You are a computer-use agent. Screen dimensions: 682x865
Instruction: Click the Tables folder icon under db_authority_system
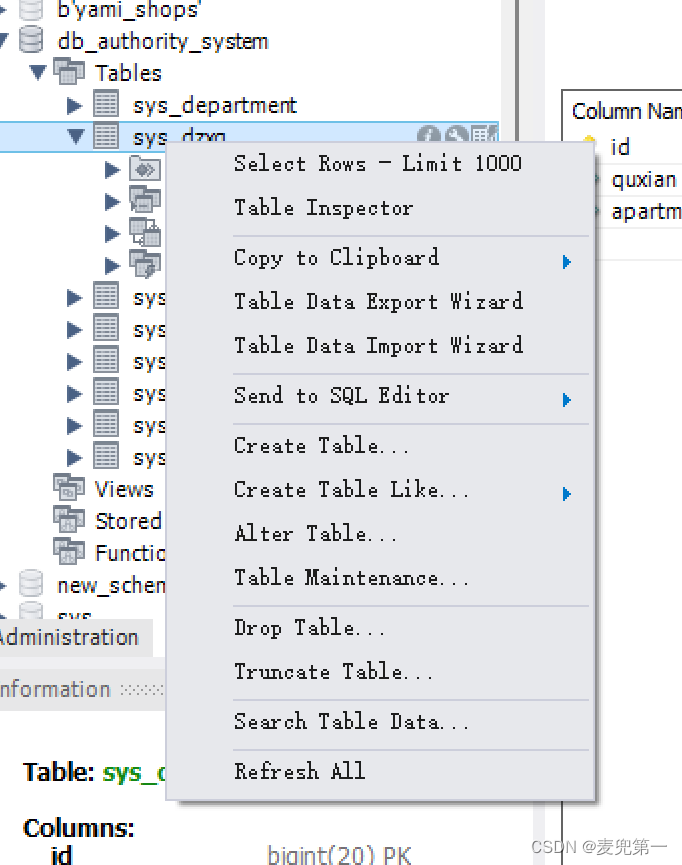coord(68,72)
